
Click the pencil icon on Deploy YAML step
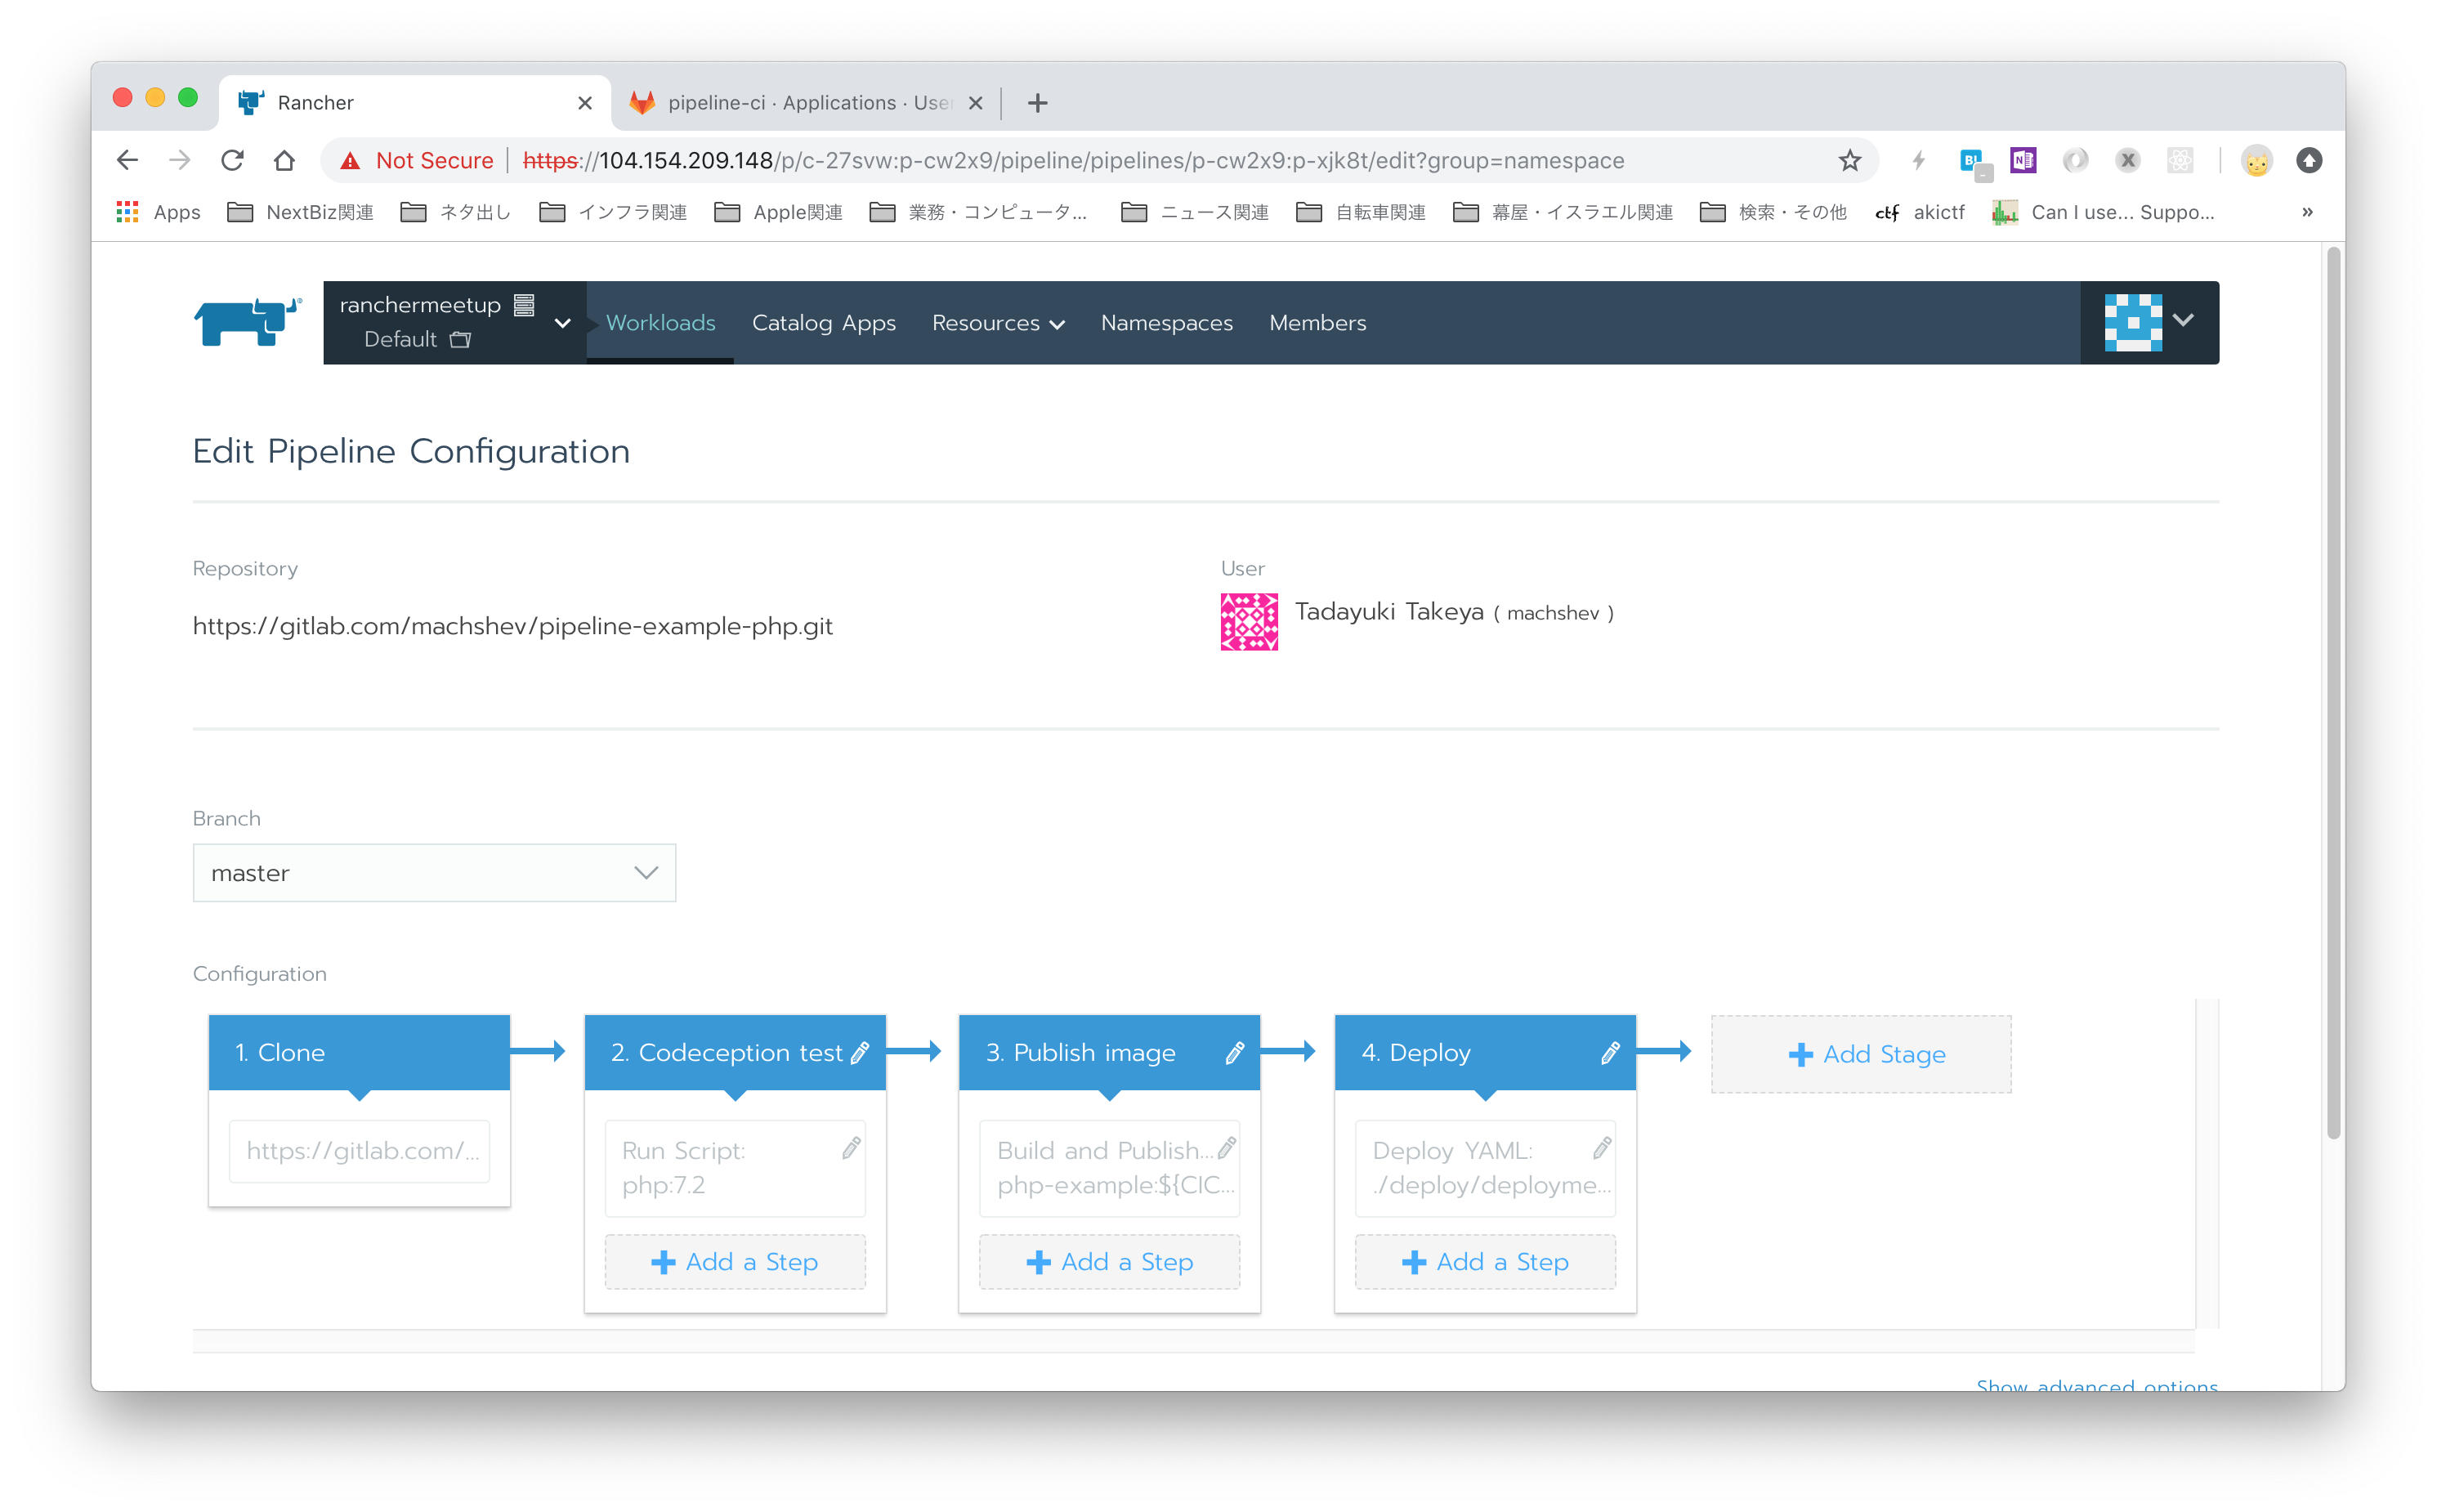pos(1599,1148)
